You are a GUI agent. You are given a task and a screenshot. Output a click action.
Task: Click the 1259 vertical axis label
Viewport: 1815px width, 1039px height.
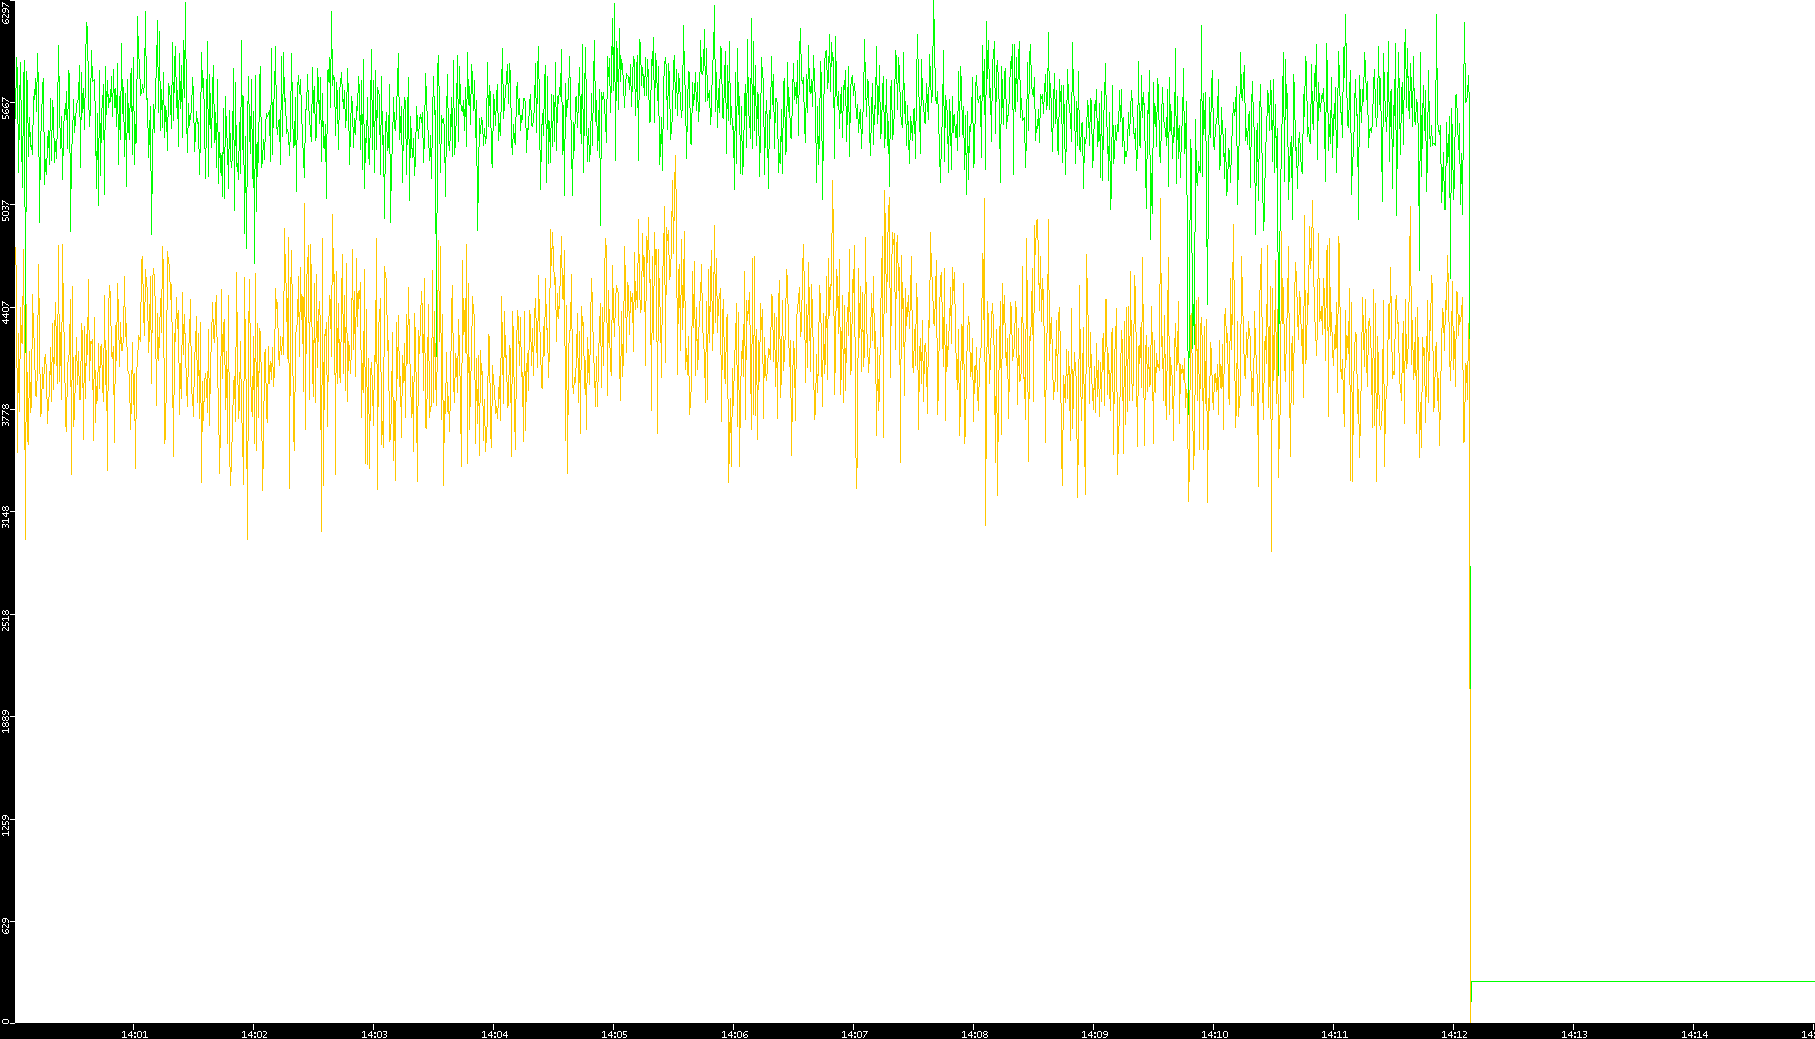pos(6,824)
